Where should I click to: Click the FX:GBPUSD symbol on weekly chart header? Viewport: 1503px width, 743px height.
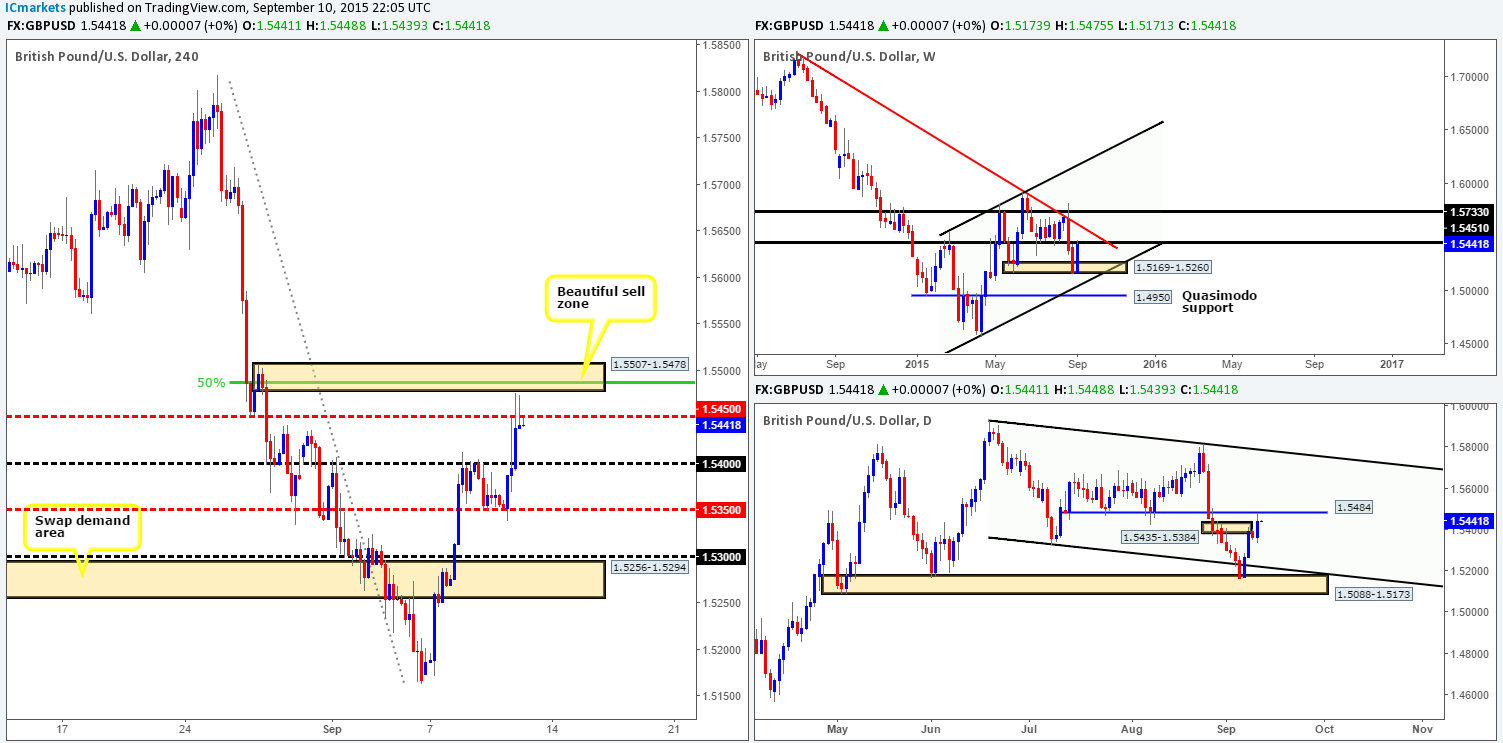click(x=787, y=28)
